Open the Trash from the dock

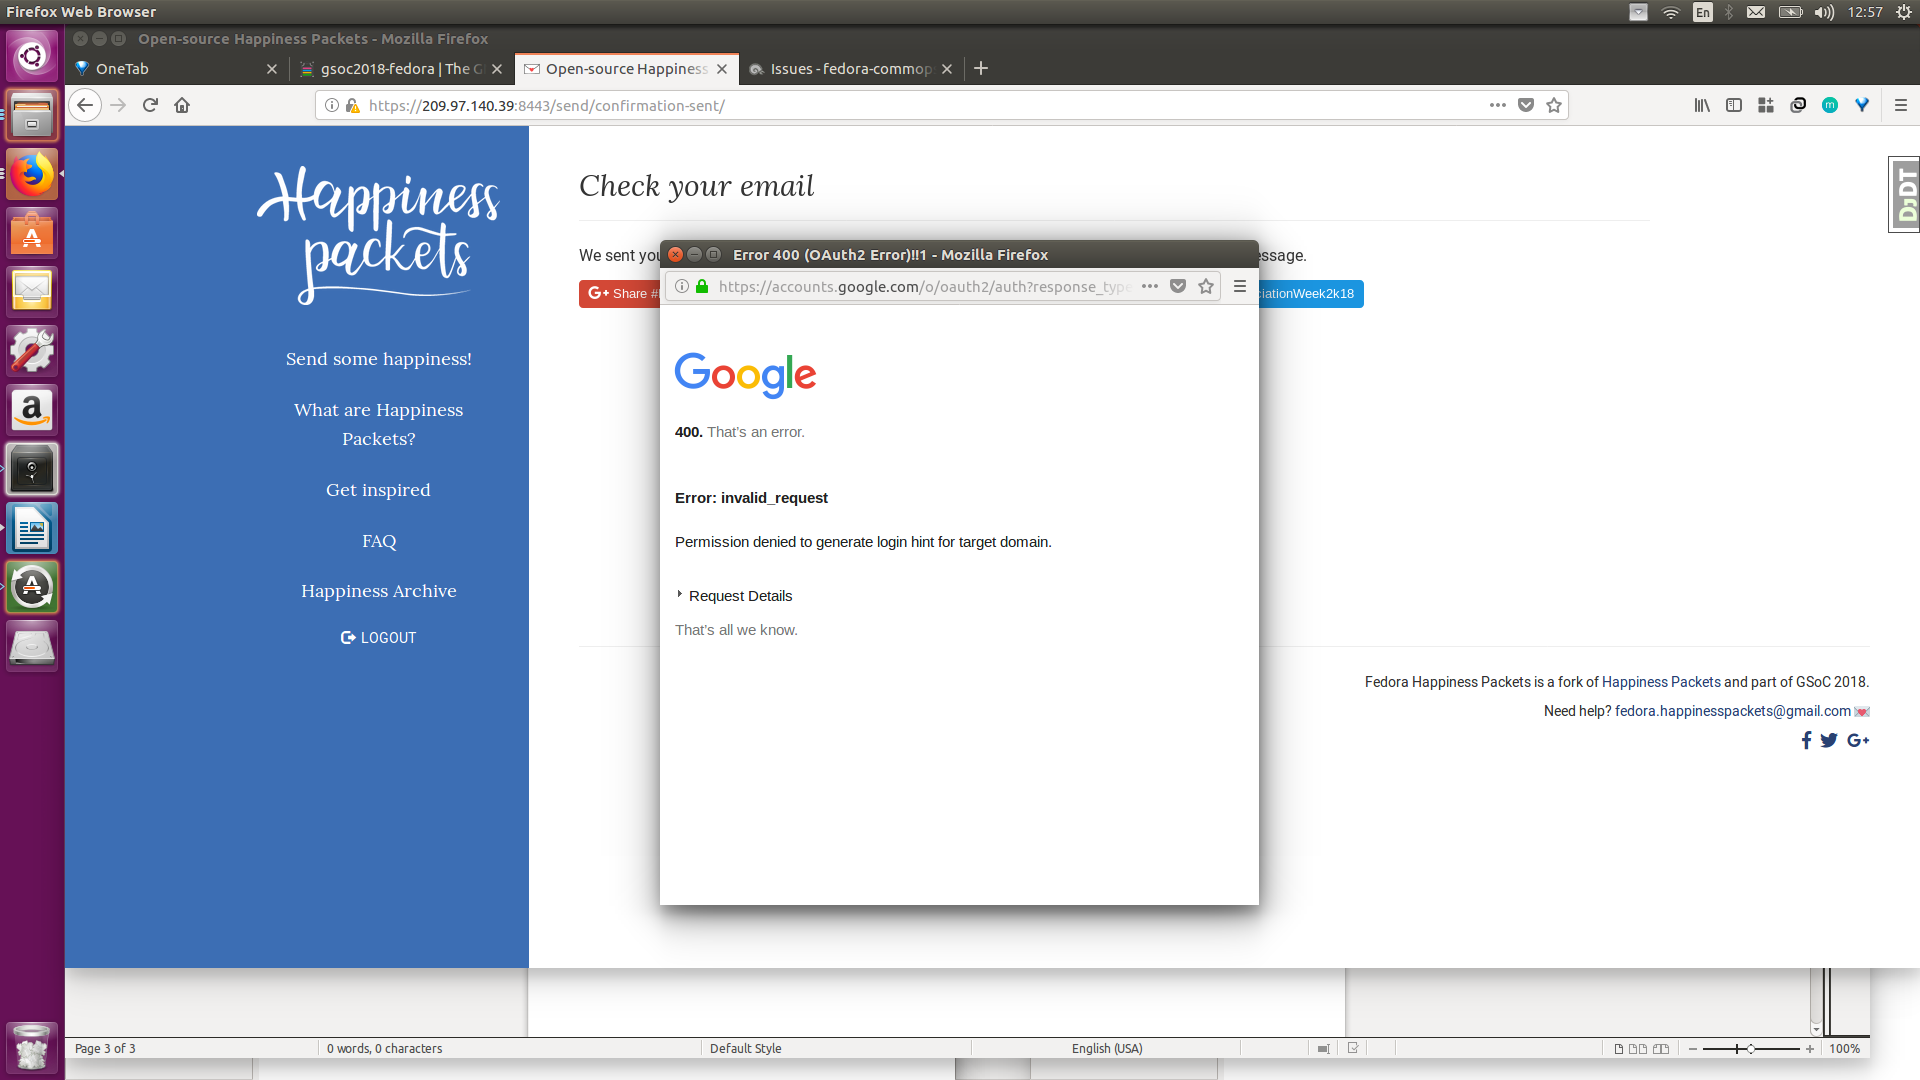tap(32, 1047)
